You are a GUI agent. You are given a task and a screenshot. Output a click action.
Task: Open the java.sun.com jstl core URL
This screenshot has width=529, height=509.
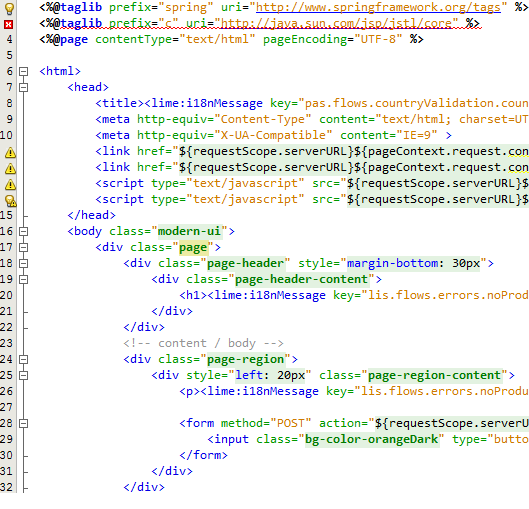[336, 23]
